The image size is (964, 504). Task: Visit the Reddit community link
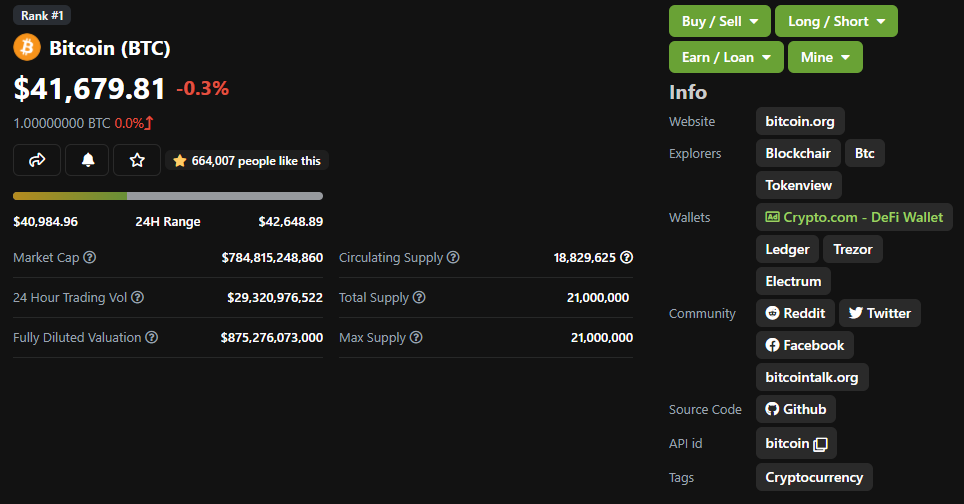click(x=795, y=313)
